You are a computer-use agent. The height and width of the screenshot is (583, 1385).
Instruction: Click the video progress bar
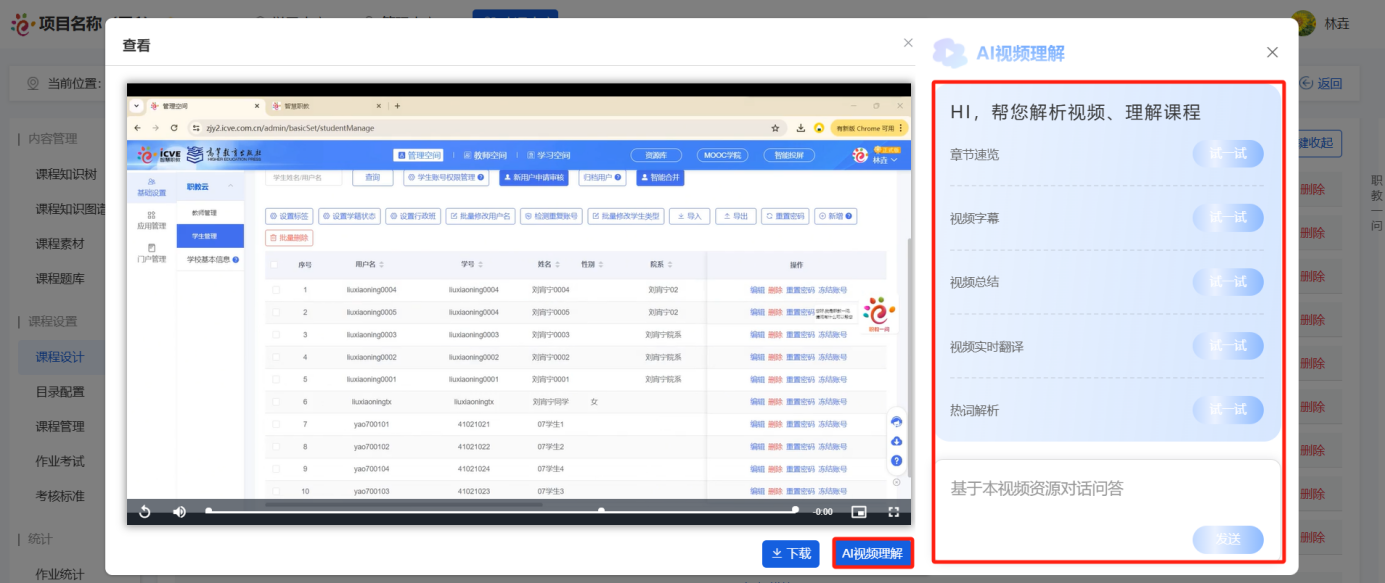[x=500, y=511]
